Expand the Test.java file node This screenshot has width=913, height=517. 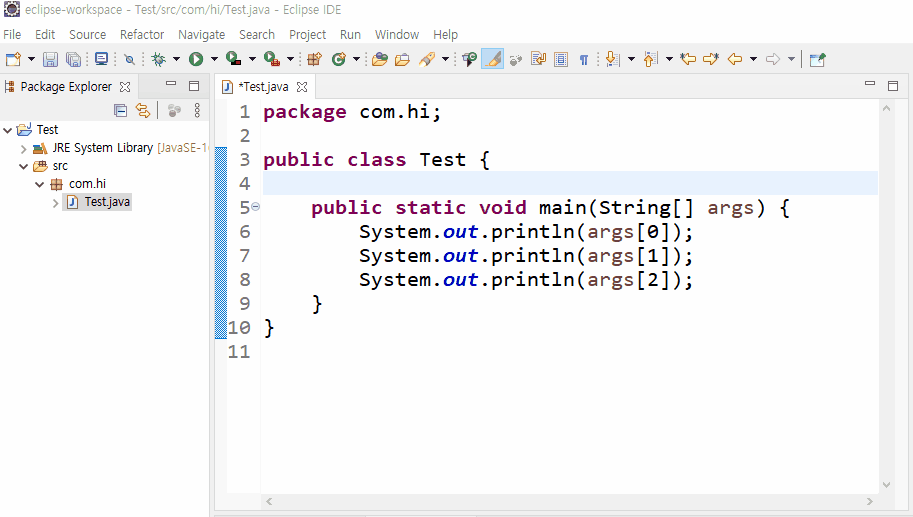coord(55,203)
